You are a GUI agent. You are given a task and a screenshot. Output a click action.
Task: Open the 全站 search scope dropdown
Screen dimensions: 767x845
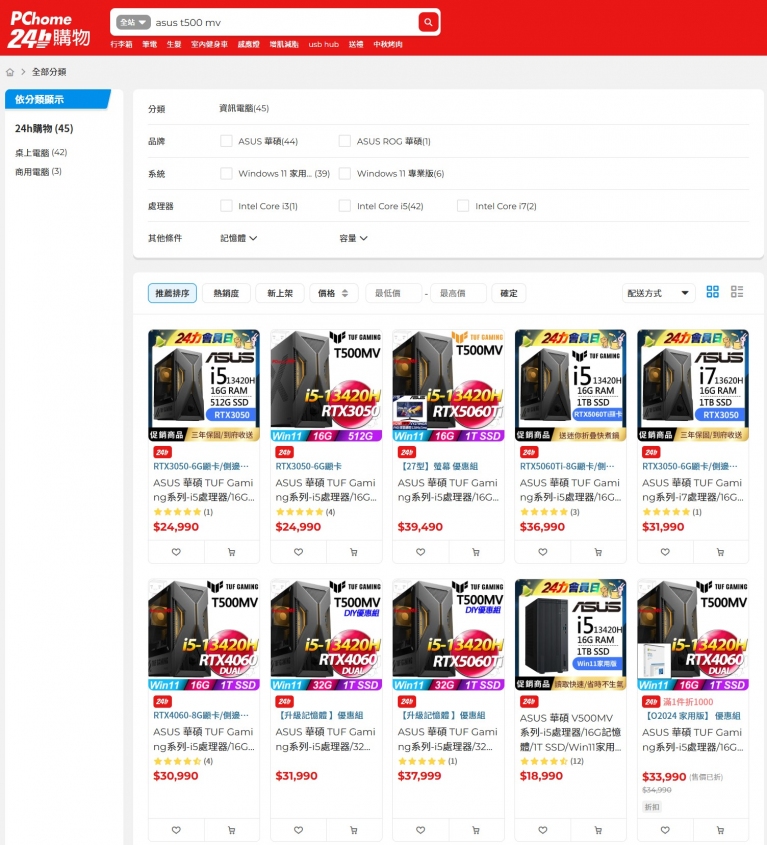click(x=133, y=22)
